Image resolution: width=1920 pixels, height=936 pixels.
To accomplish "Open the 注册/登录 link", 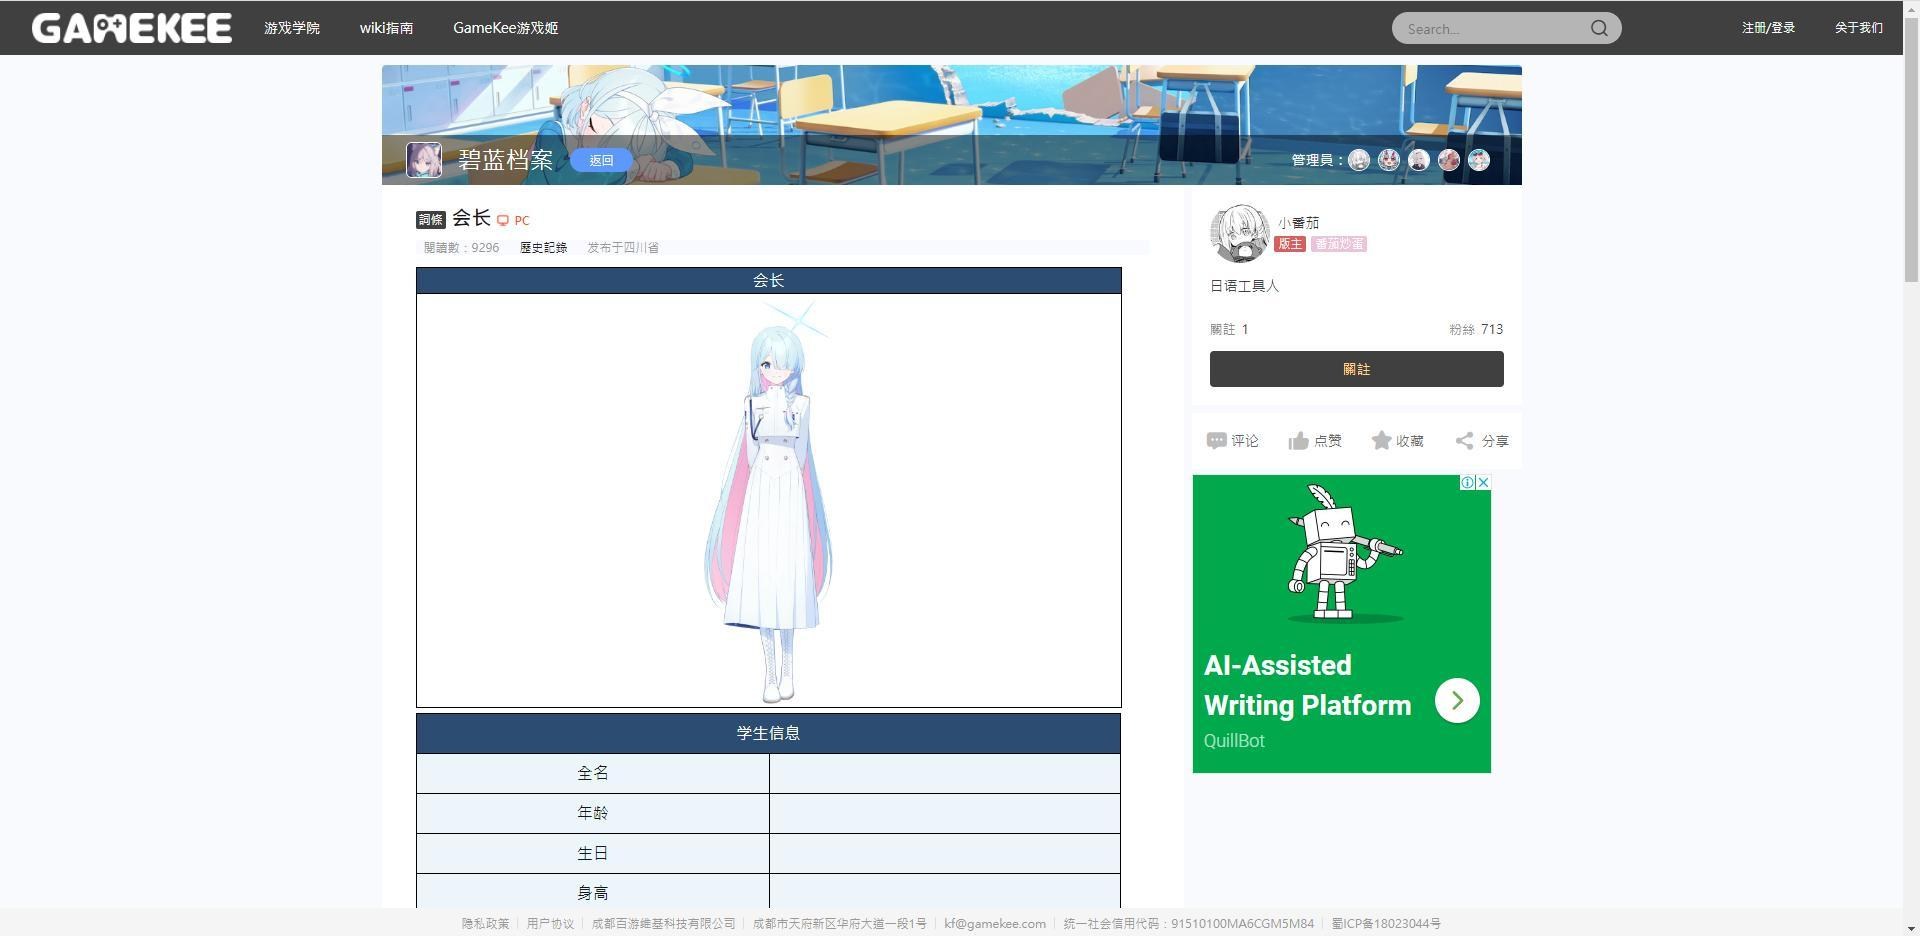I will tap(1768, 27).
